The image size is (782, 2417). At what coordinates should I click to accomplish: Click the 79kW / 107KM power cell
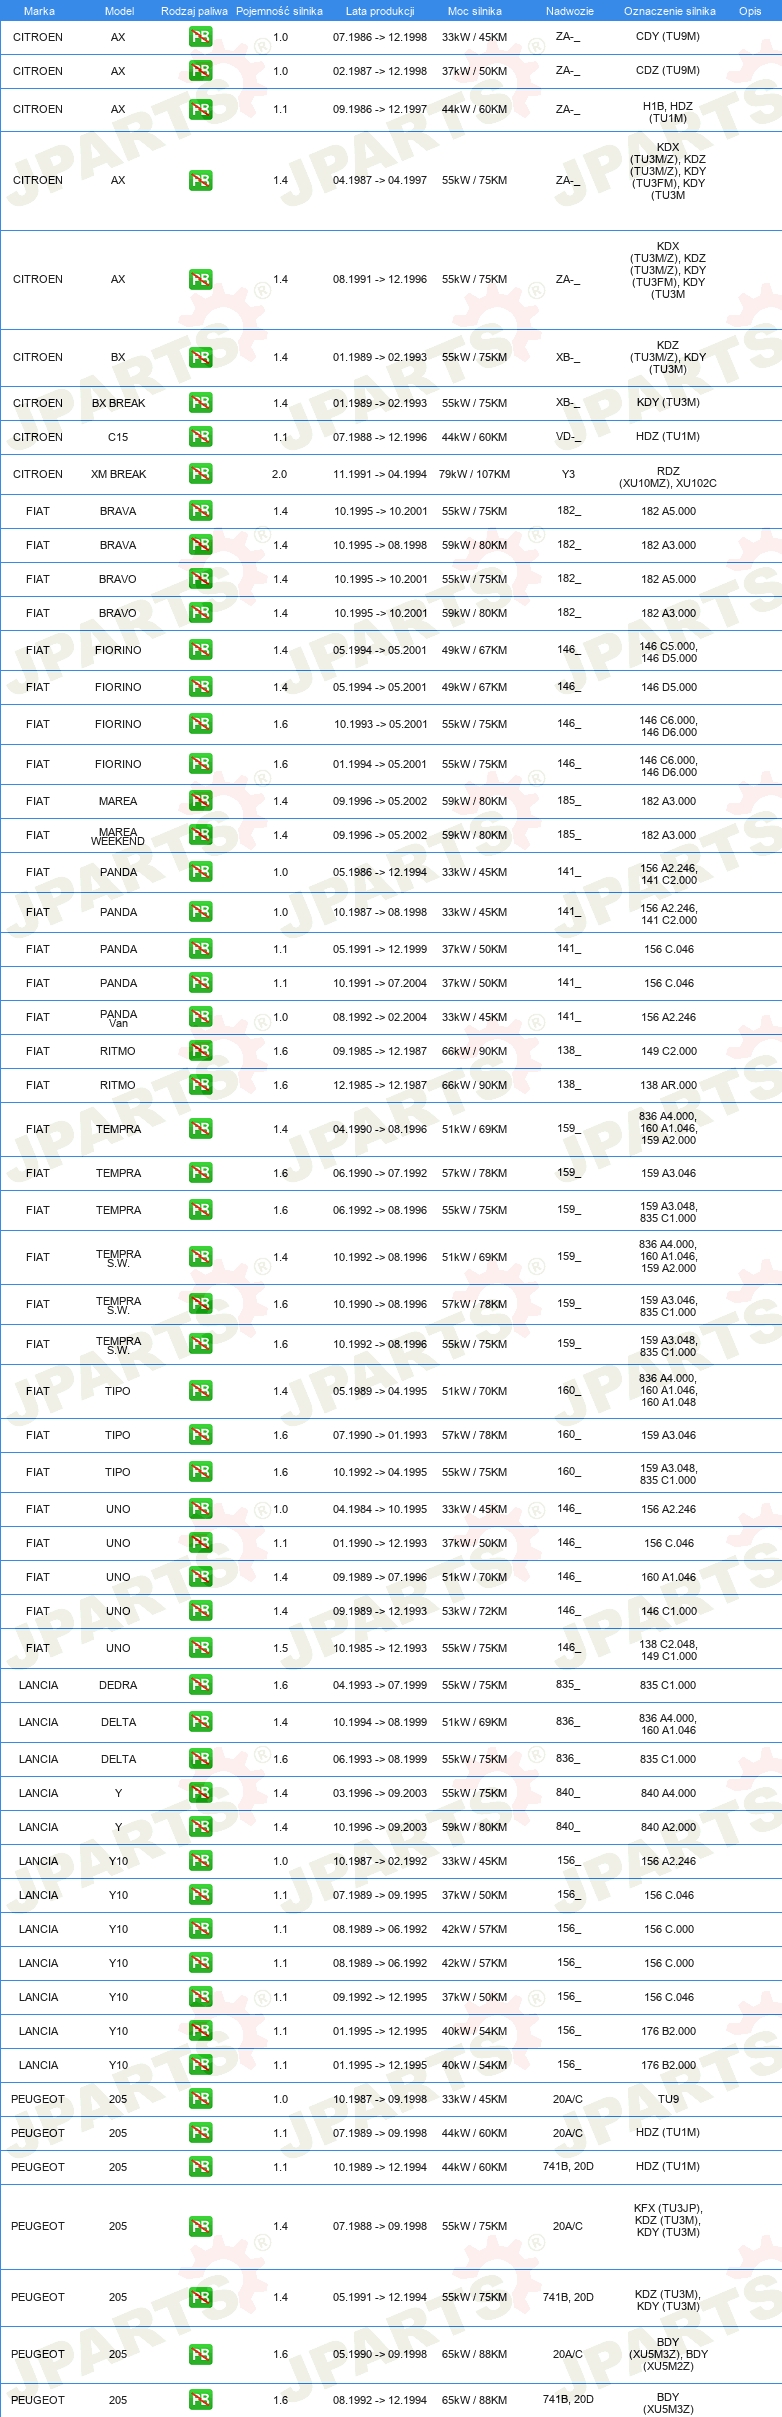pyautogui.click(x=474, y=474)
